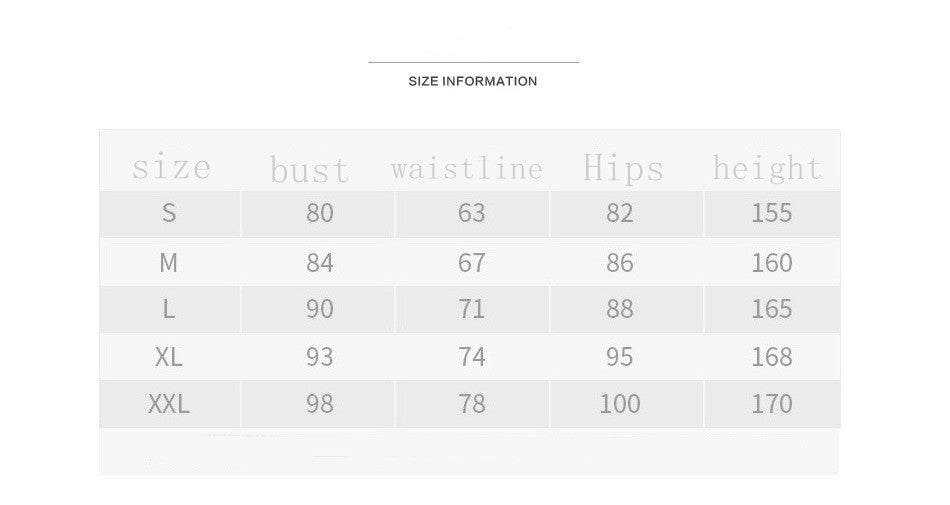Viewport: 950px width, 505px height.
Task: Select the XL size row label
Action: click(168, 357)
